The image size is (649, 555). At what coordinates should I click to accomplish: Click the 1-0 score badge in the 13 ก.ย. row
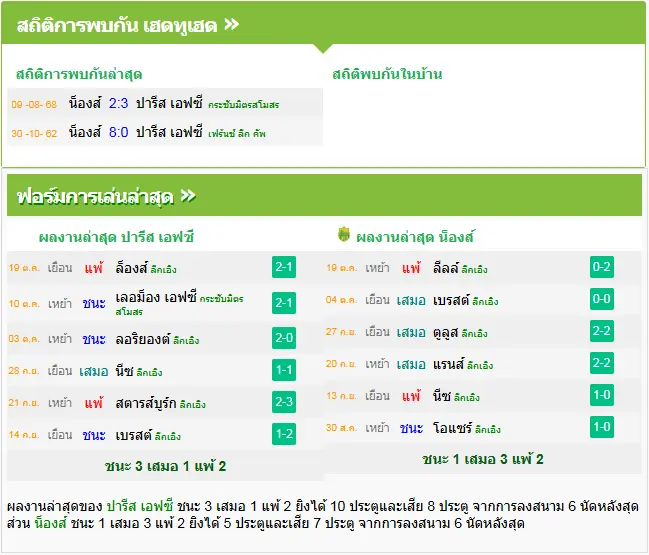[x=602, y=395]
